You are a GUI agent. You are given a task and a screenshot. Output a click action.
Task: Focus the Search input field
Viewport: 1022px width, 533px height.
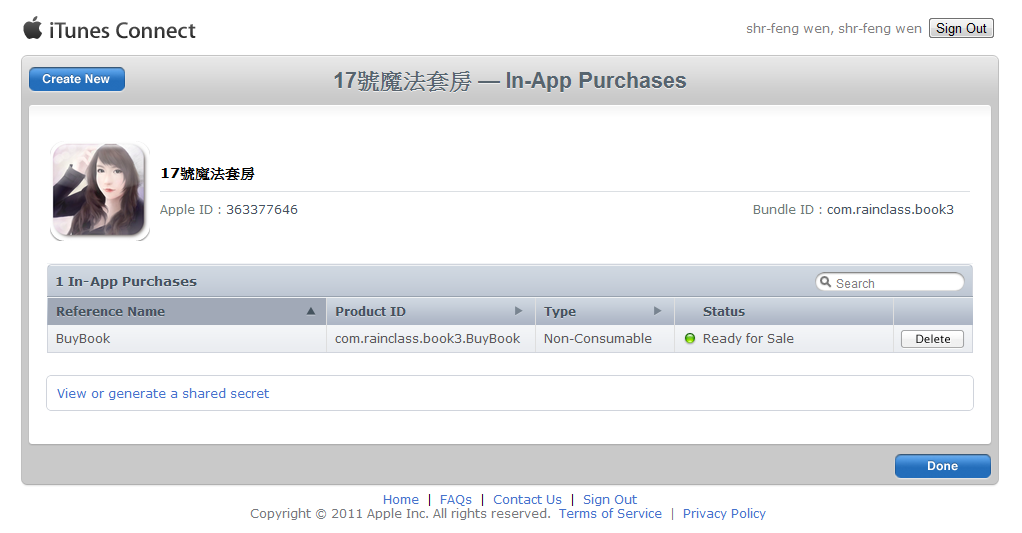point(890,282)
